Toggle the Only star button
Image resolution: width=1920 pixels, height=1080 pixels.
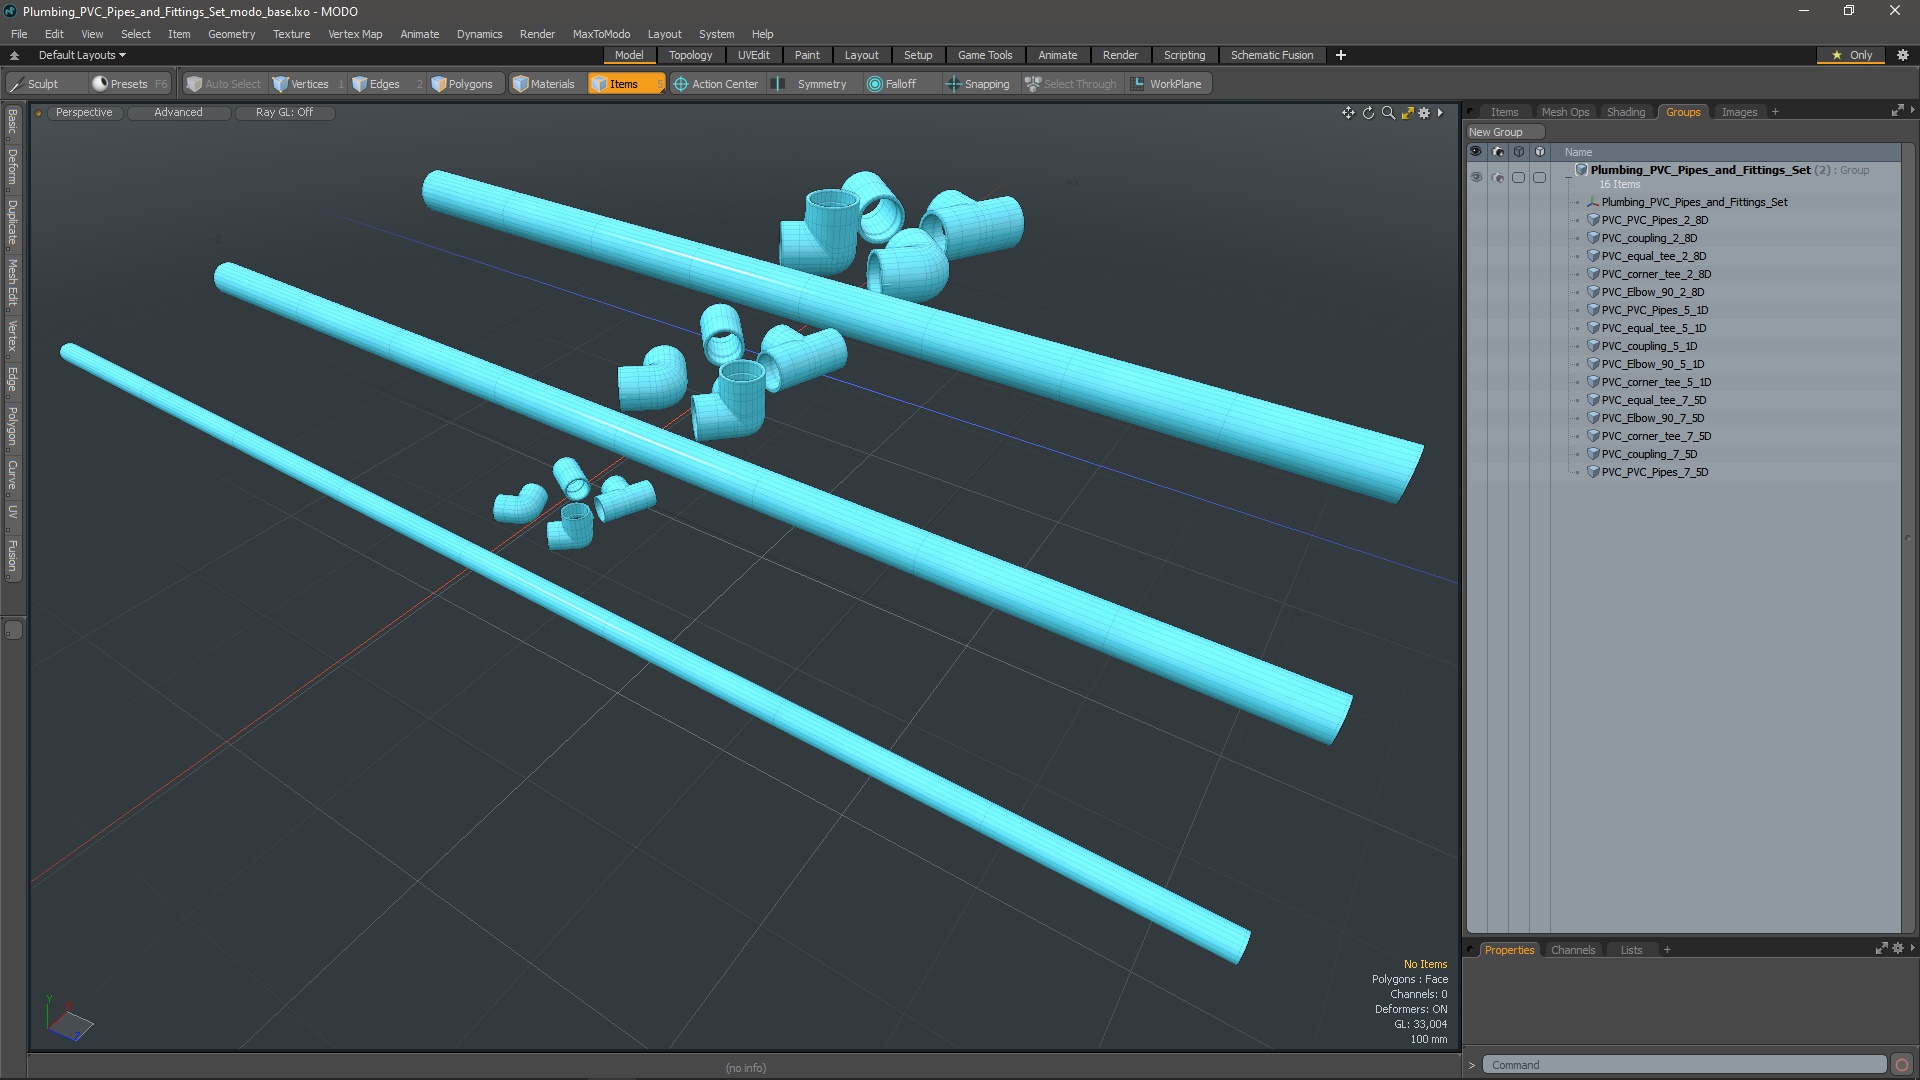(1851, 55)
